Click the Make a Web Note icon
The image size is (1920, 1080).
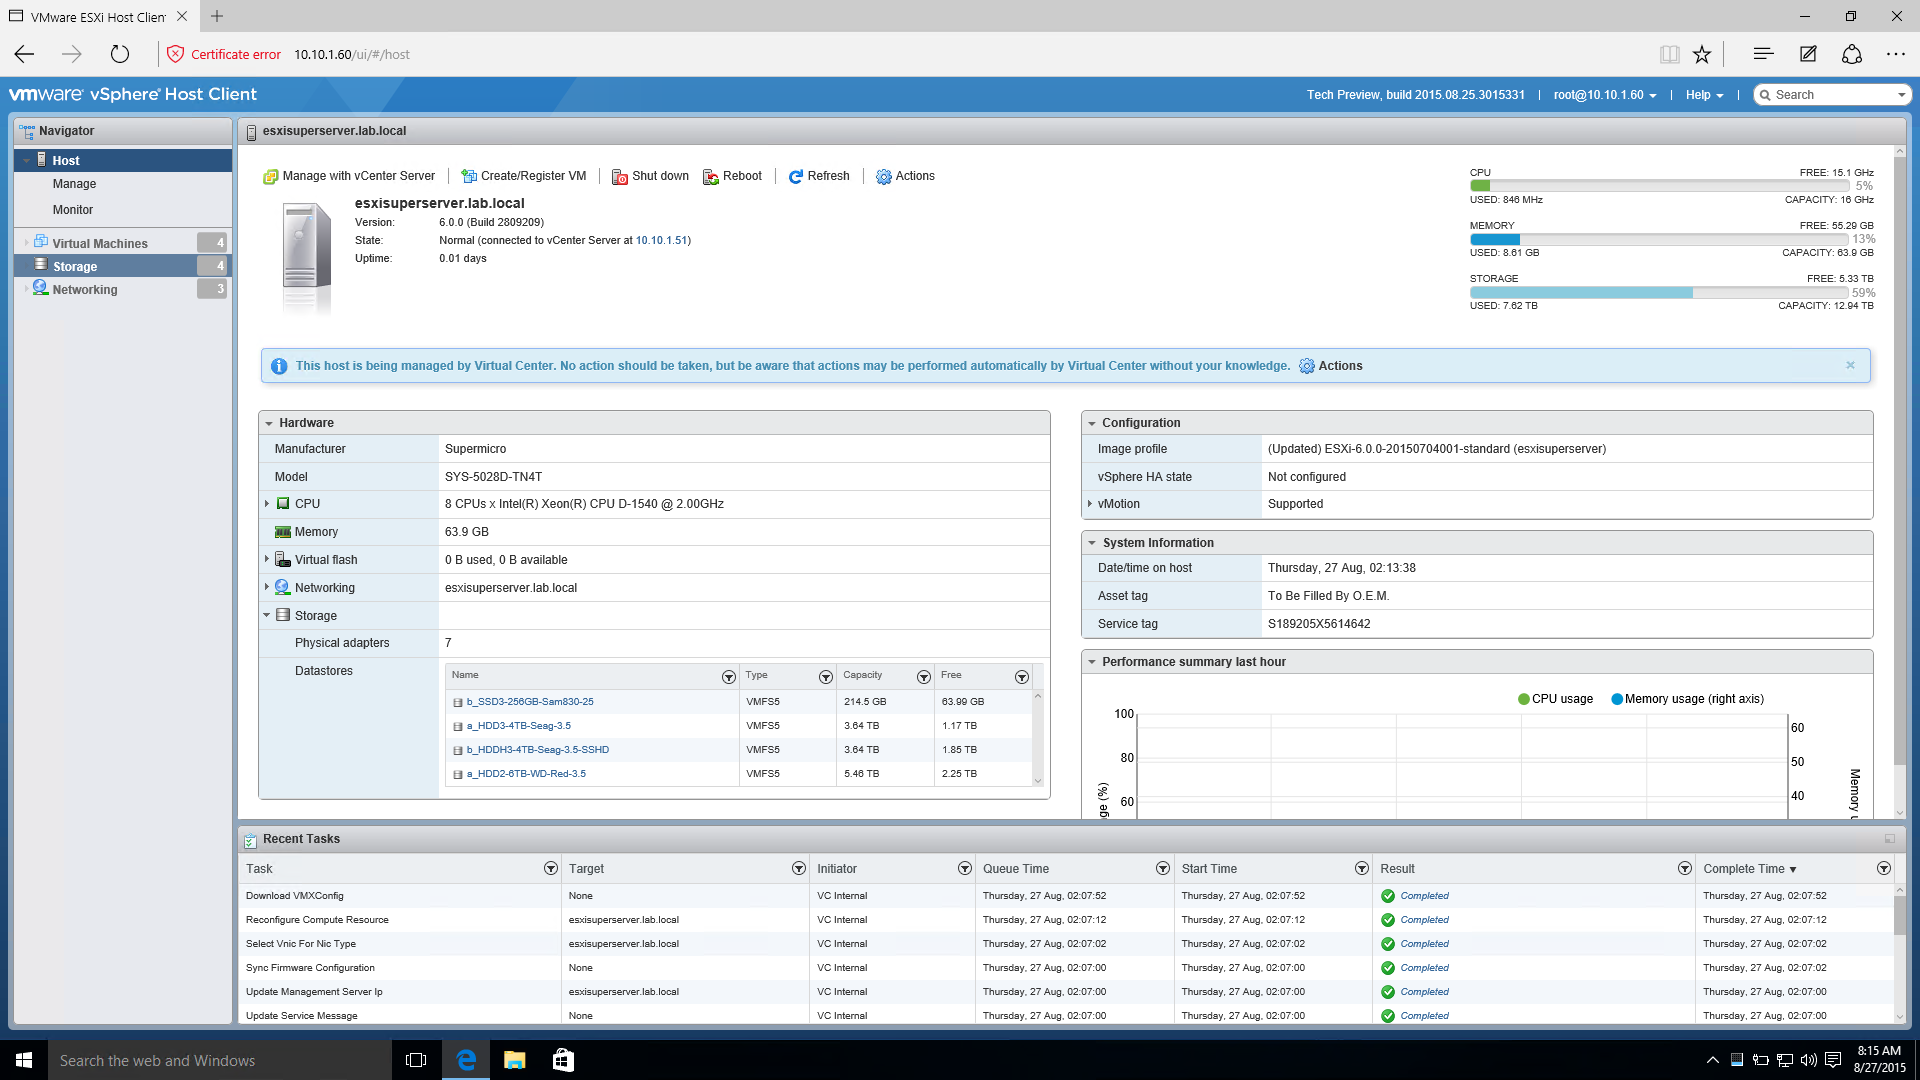(1808, 54)
